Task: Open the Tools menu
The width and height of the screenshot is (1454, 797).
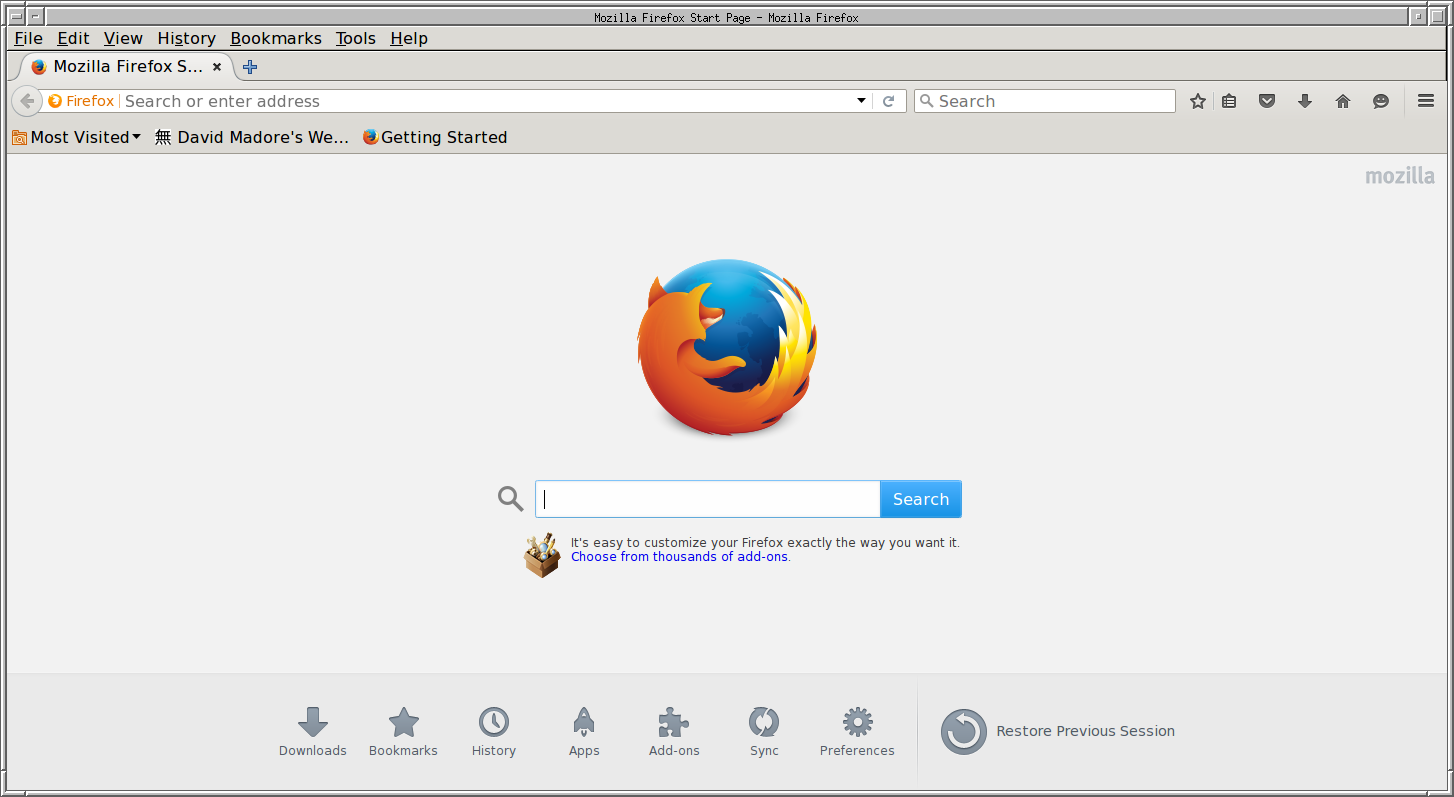Action: click(x=355, y=38)
